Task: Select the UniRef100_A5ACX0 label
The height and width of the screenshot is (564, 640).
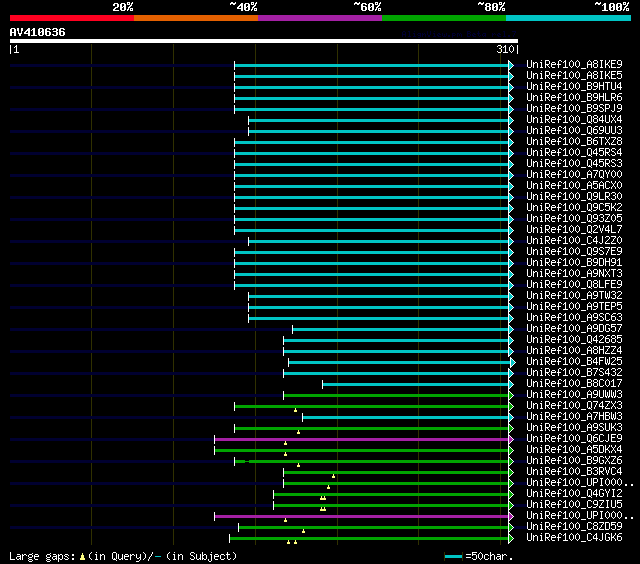Action: [574, 186]
